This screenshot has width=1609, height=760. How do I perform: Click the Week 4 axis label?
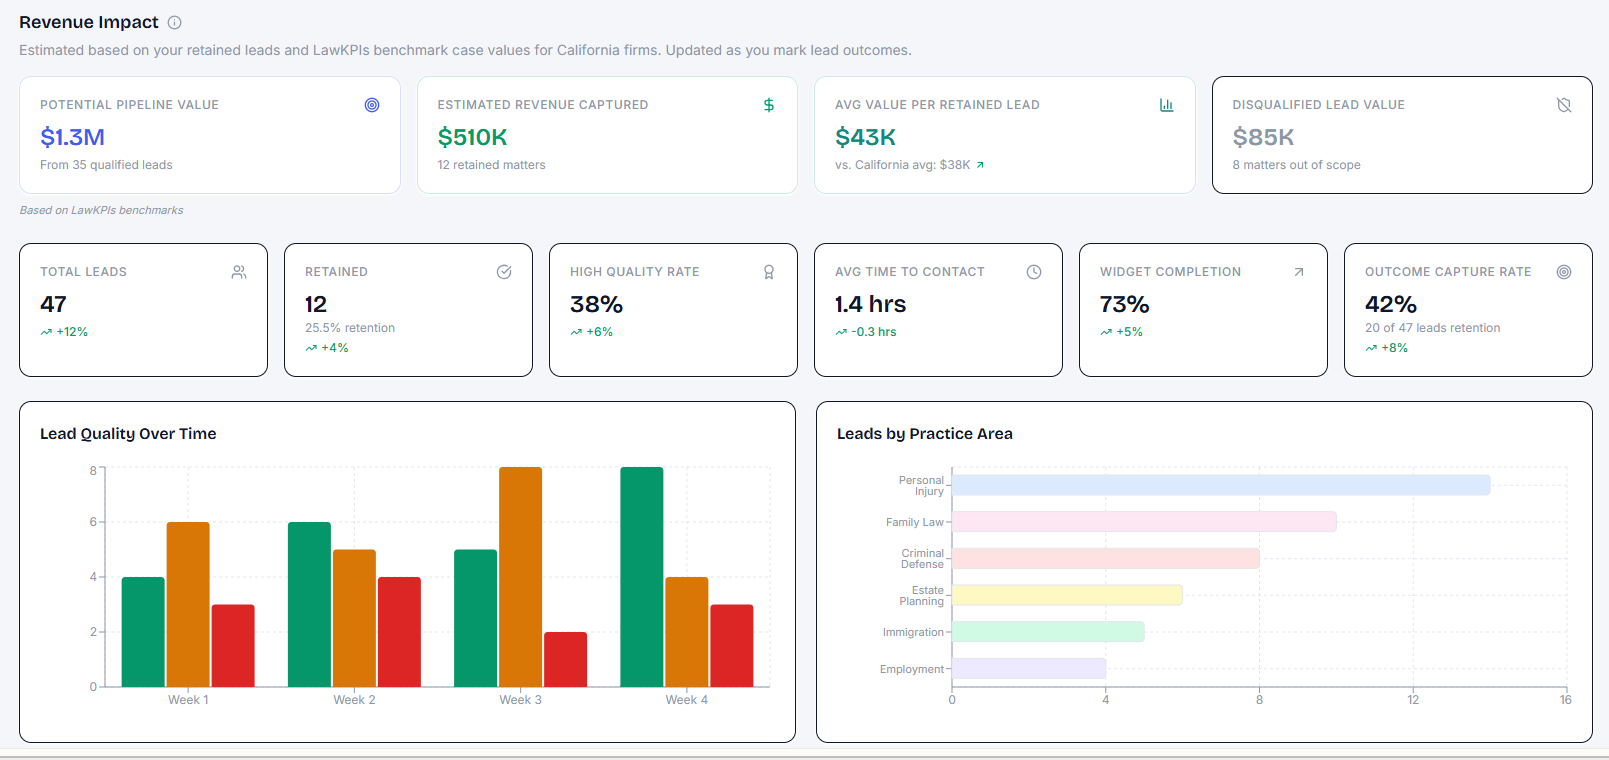pyautogui.click(x=686, y=700)
